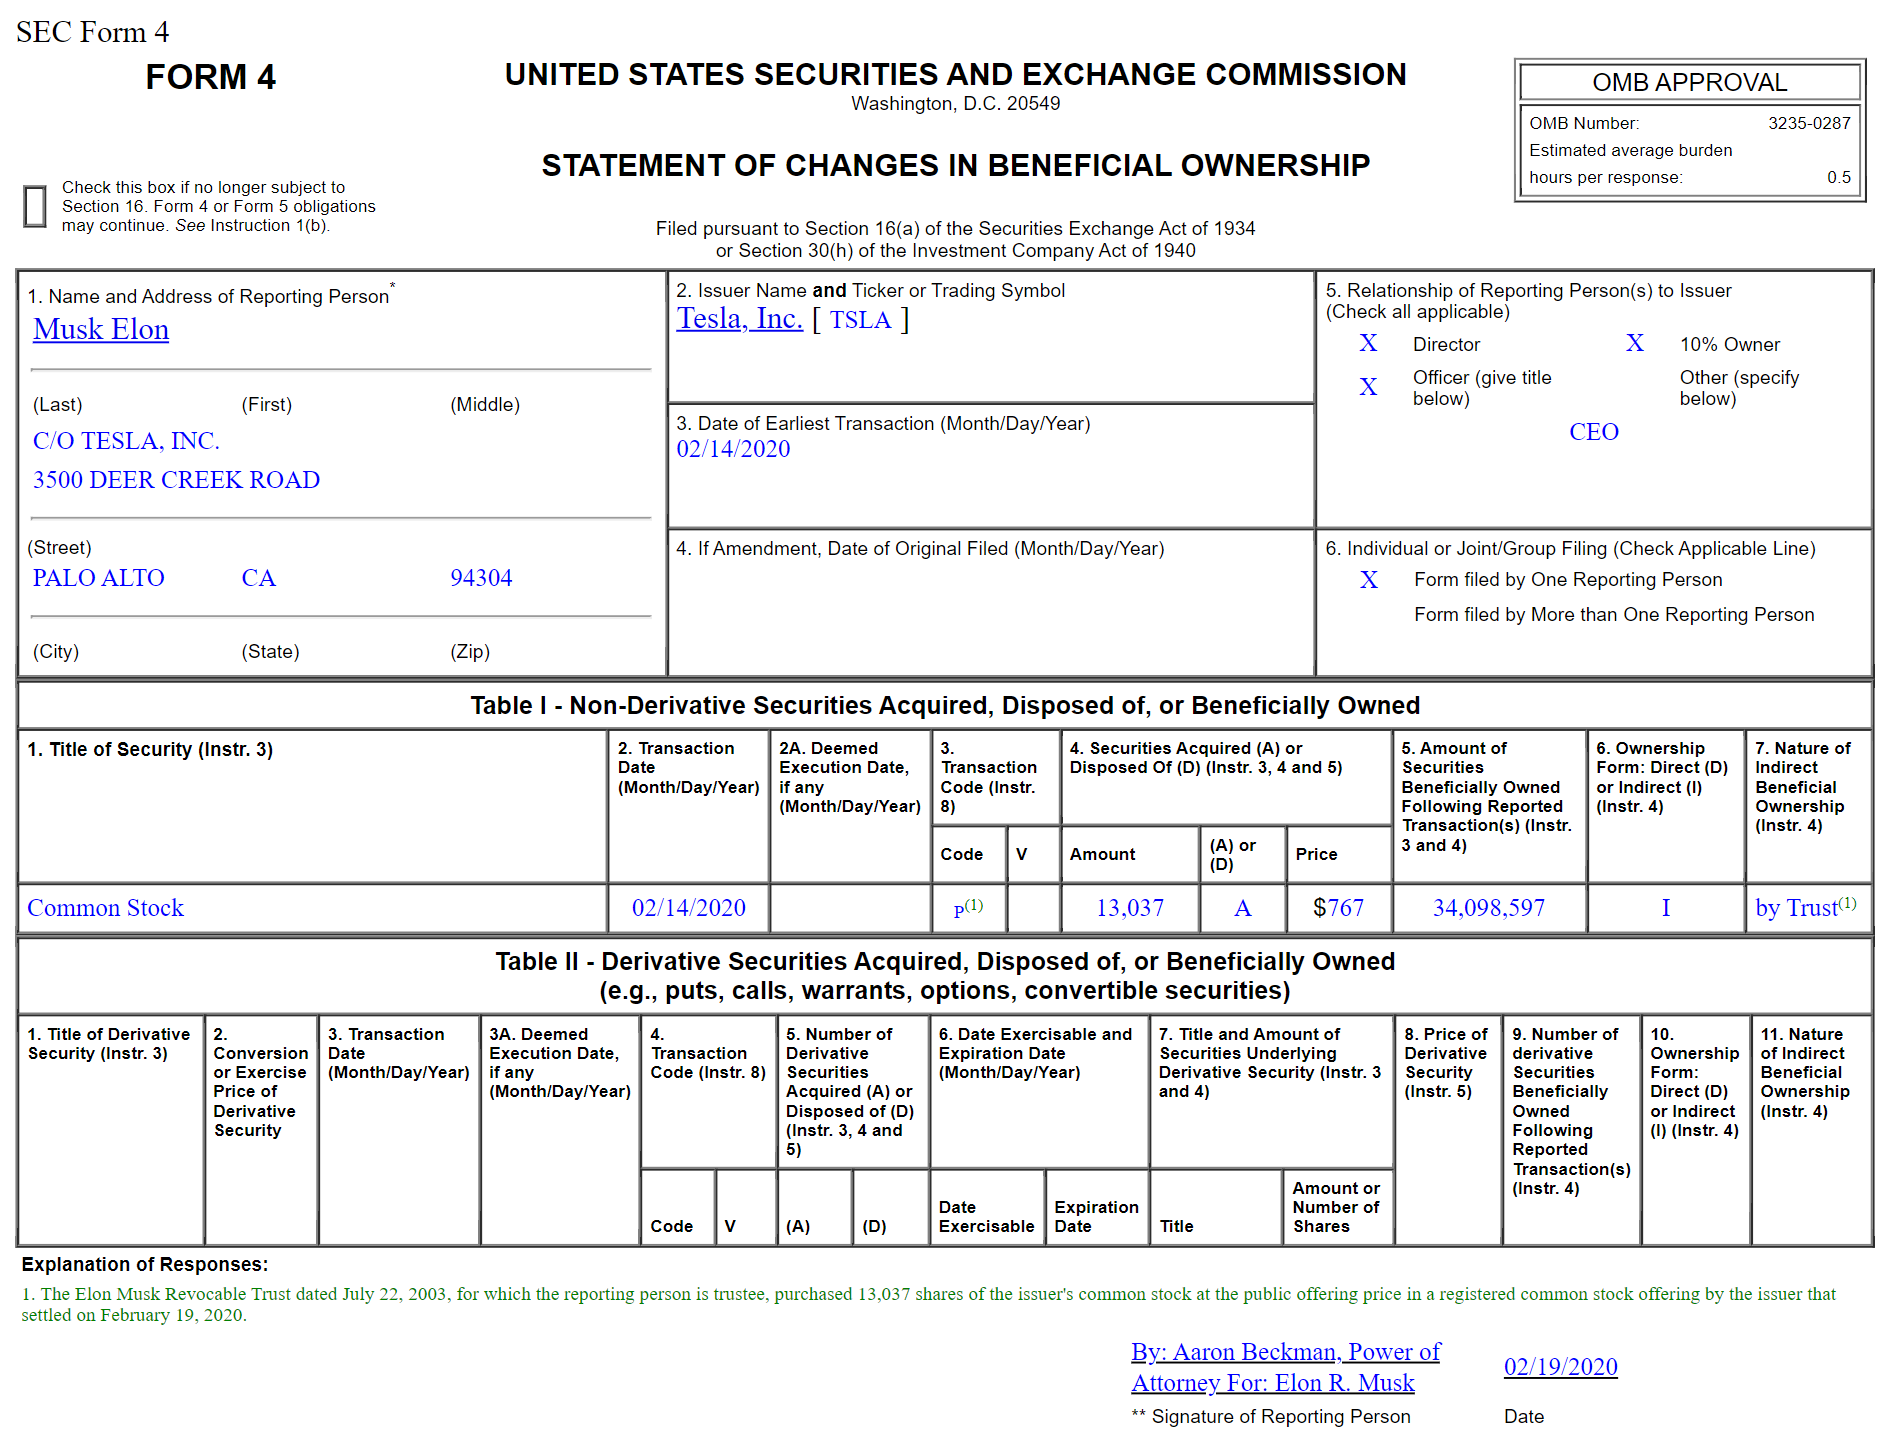Screen dimensions: 1890x1438
Task: Toggle the Officer relationship X mark
Action: click(x=1368, y=387)
